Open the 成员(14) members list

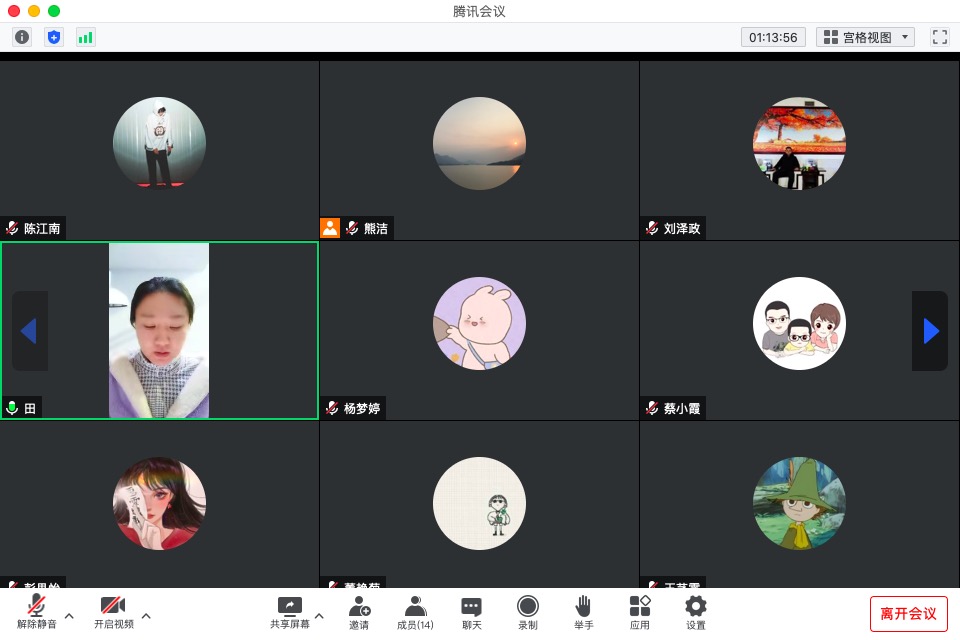(x=415, y=612)
